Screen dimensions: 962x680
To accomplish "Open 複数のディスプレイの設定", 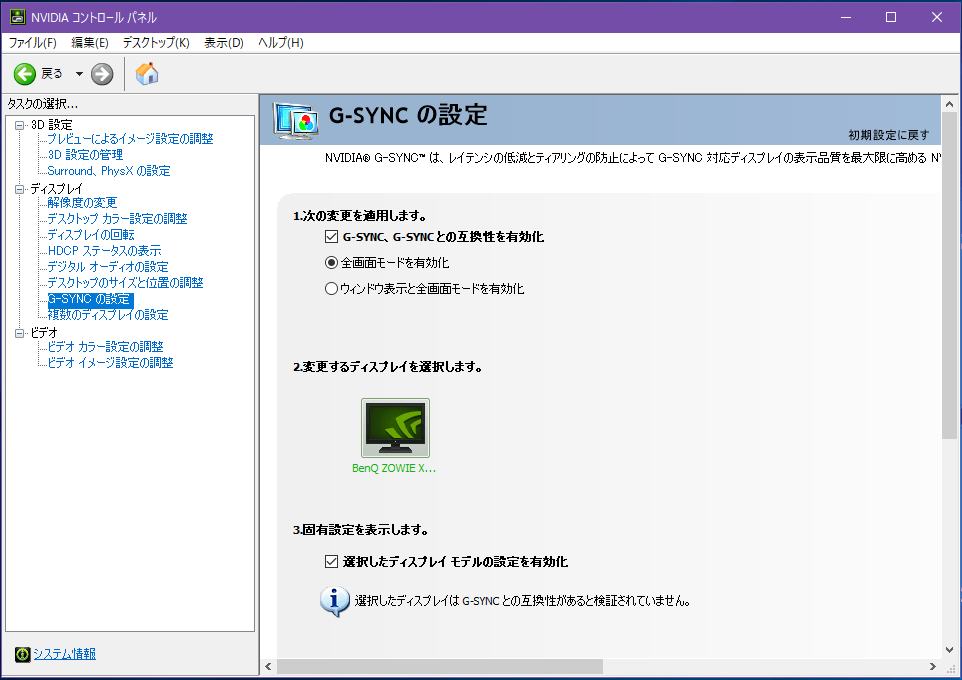I will (107, 315).
